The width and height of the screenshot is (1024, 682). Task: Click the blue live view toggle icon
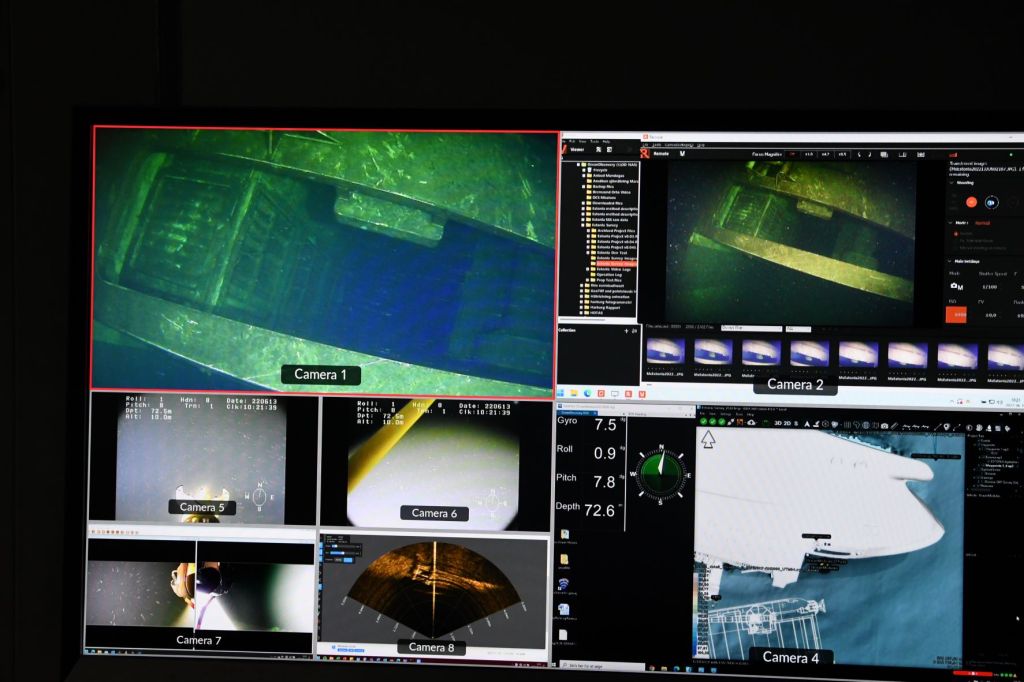click(990, 201)
